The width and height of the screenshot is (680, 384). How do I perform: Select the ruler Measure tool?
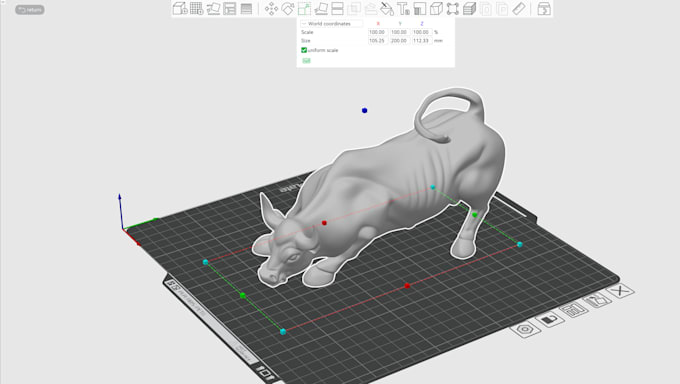pos(519,8)
